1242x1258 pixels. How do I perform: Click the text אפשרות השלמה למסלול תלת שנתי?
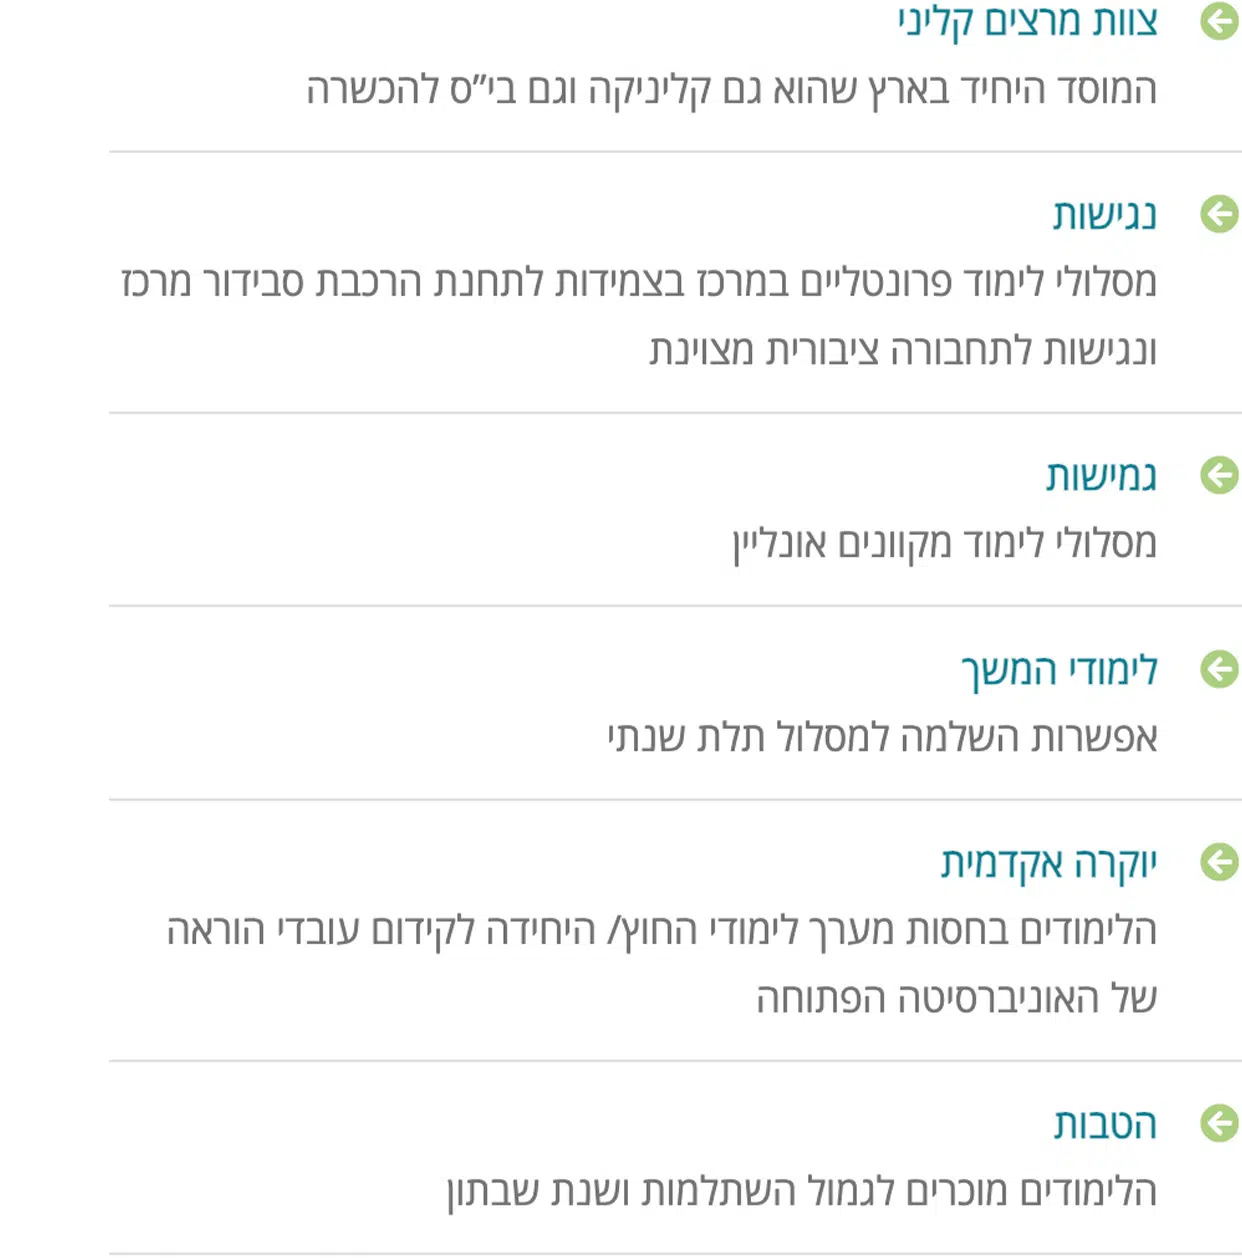click(x=882, y=738)
